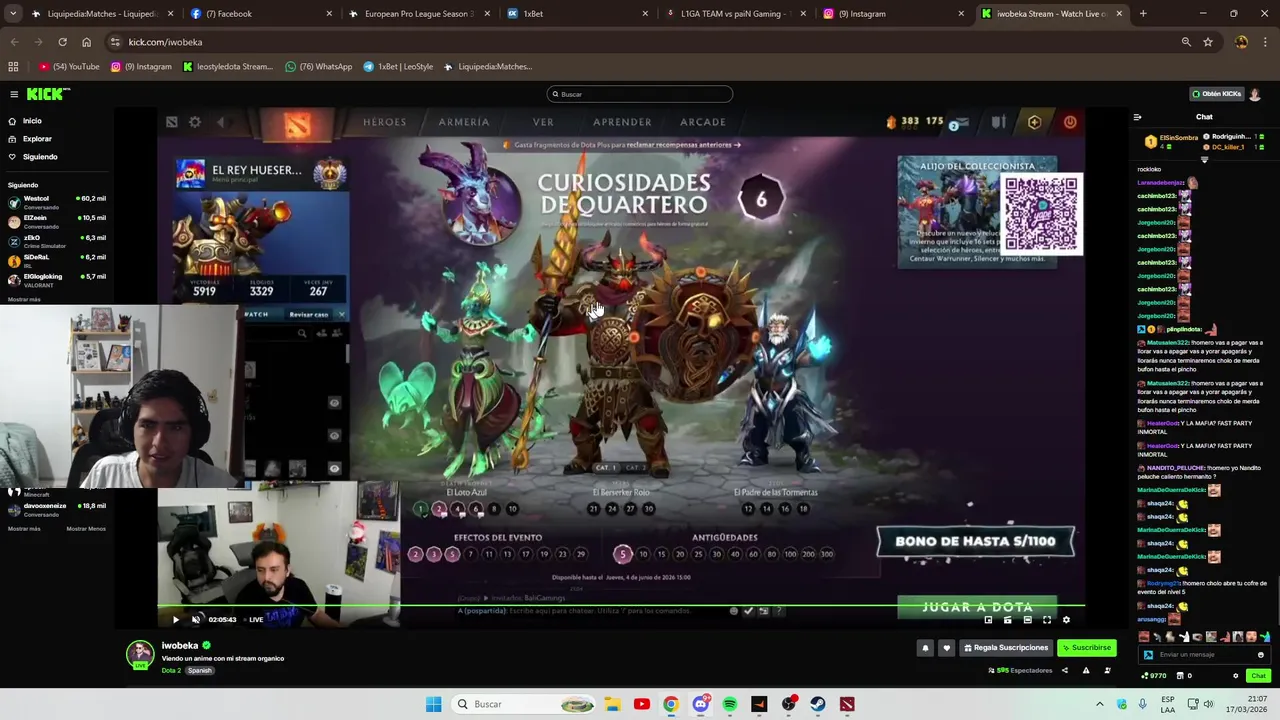Toggle the heart follow button
This screenshot has width=1280, height=720.
947,648
